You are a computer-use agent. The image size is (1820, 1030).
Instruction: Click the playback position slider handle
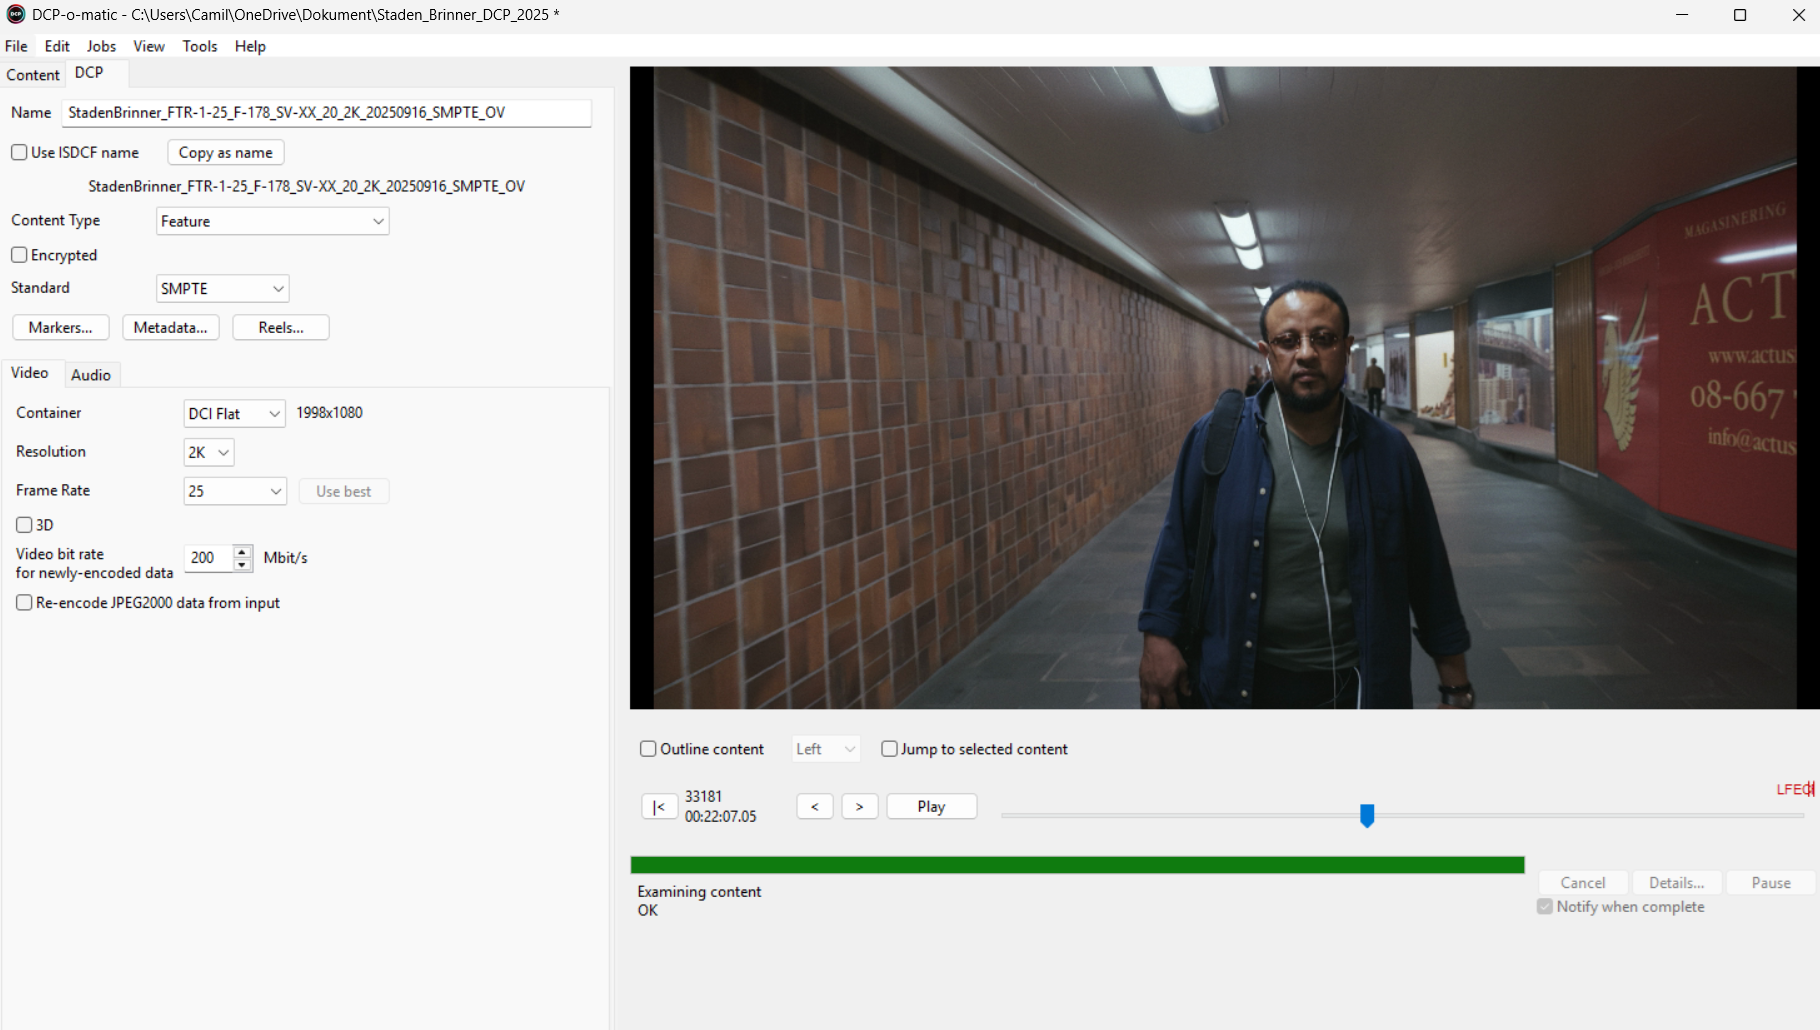1367,816
